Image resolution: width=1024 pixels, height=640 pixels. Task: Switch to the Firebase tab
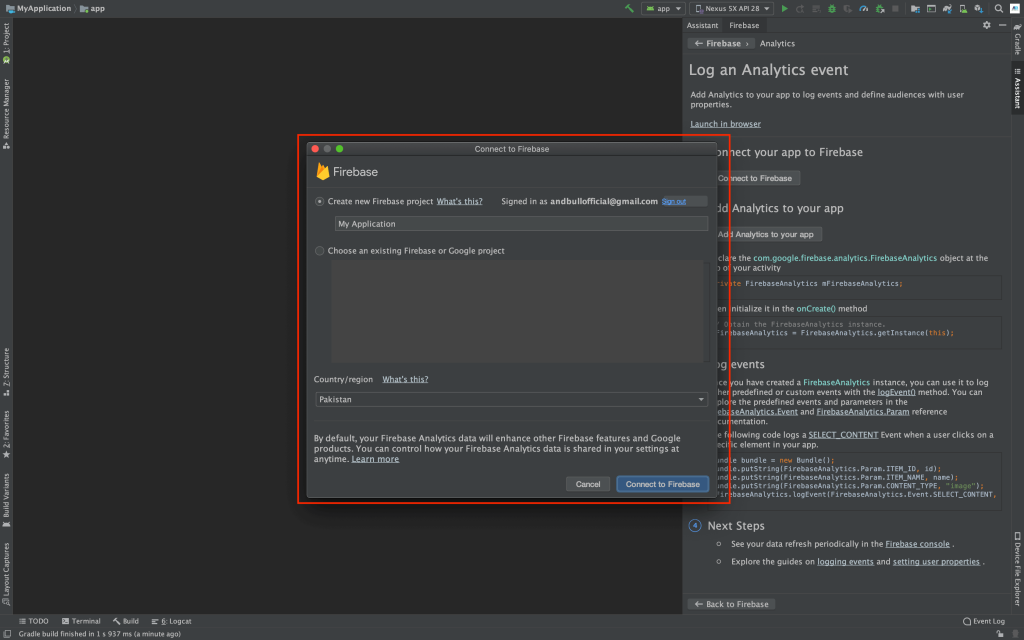[744, 25]
